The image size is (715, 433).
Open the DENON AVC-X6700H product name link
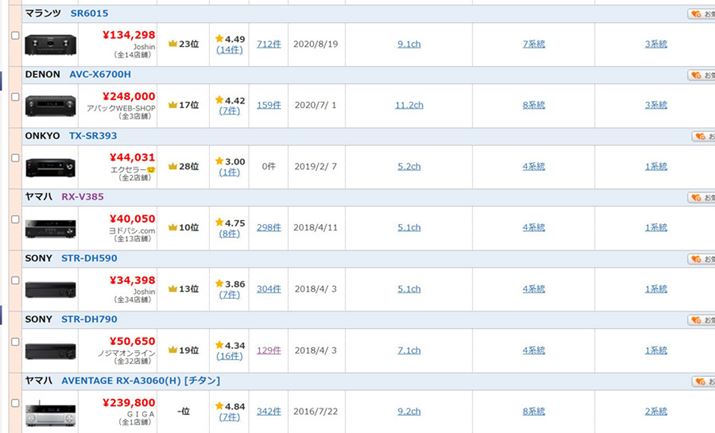pyautogui.click(x=99, y=75)
